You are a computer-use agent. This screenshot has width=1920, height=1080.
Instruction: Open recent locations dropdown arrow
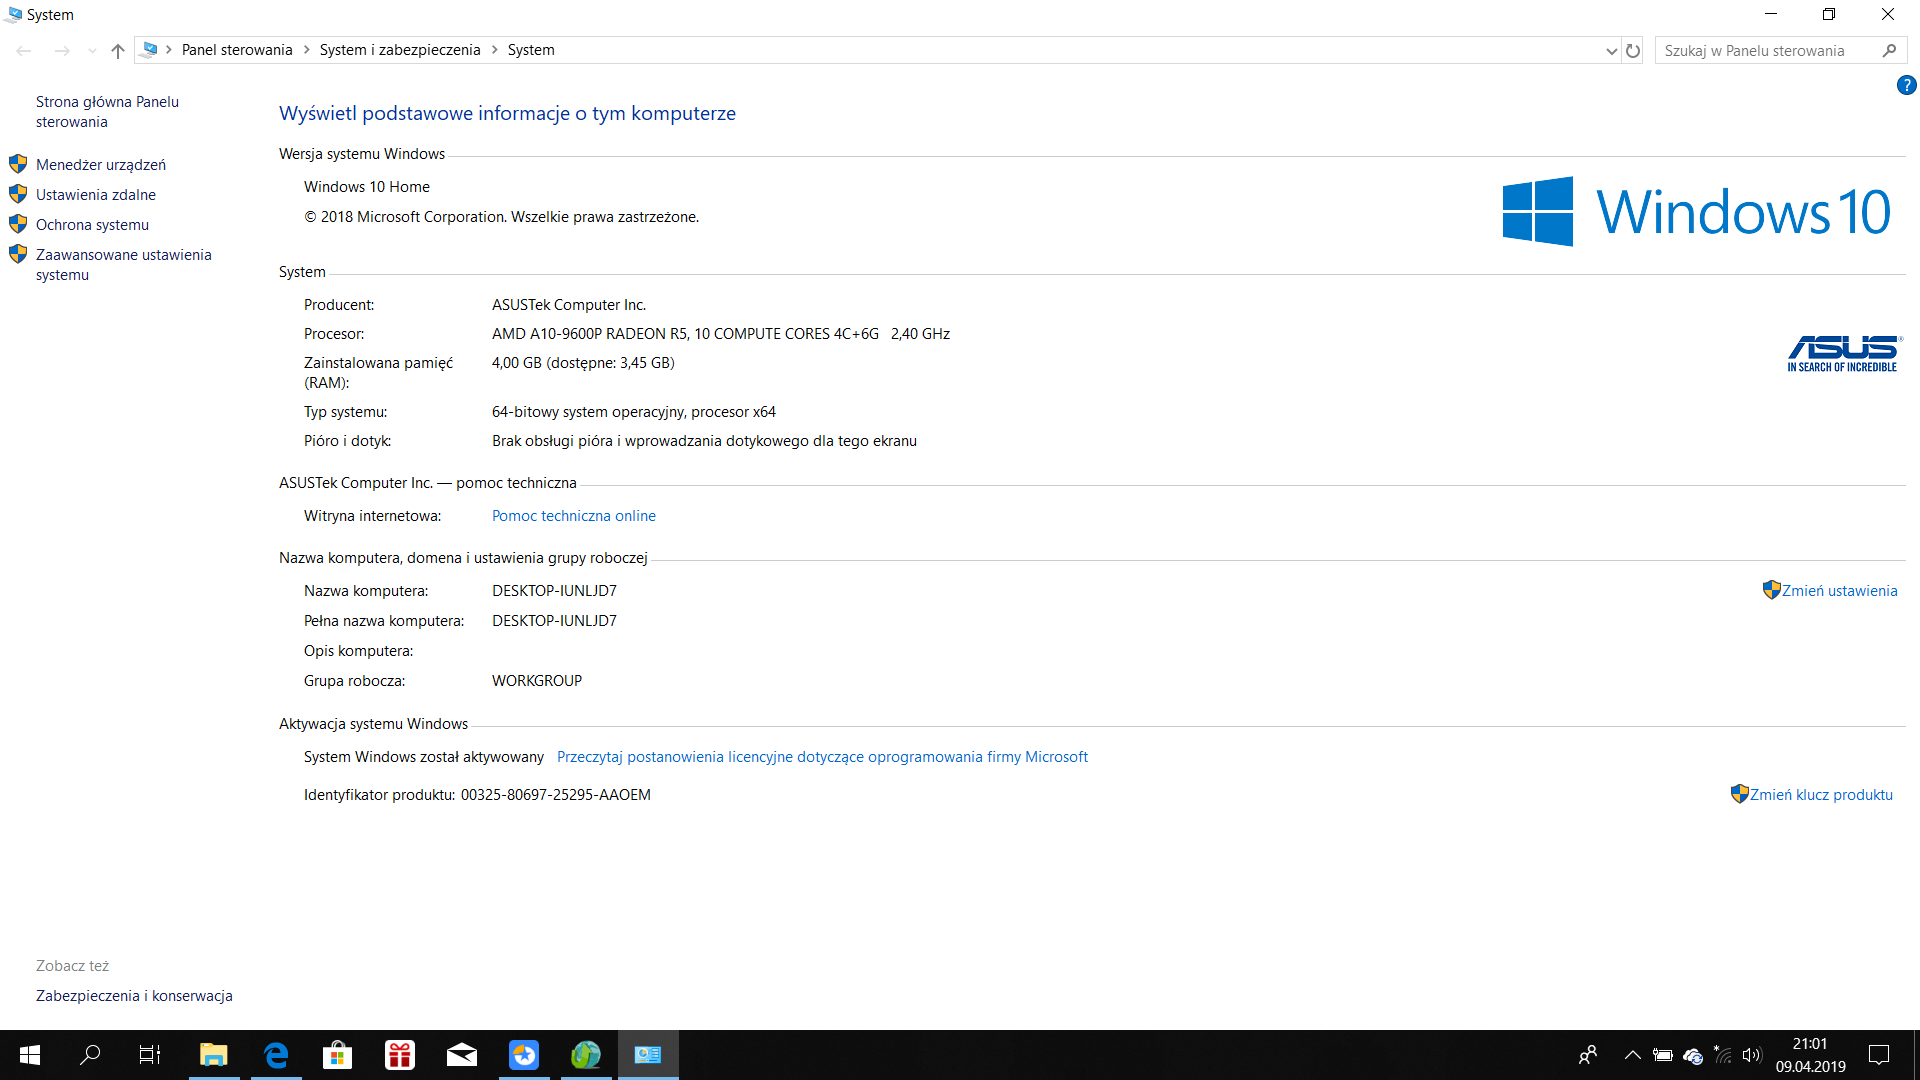(92, 50)
